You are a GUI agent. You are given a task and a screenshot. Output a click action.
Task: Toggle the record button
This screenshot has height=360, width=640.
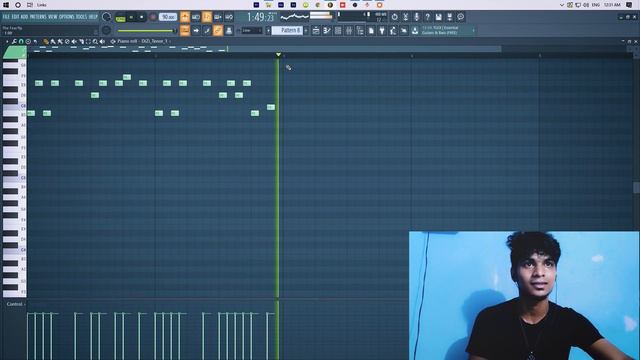coord(153,17)
